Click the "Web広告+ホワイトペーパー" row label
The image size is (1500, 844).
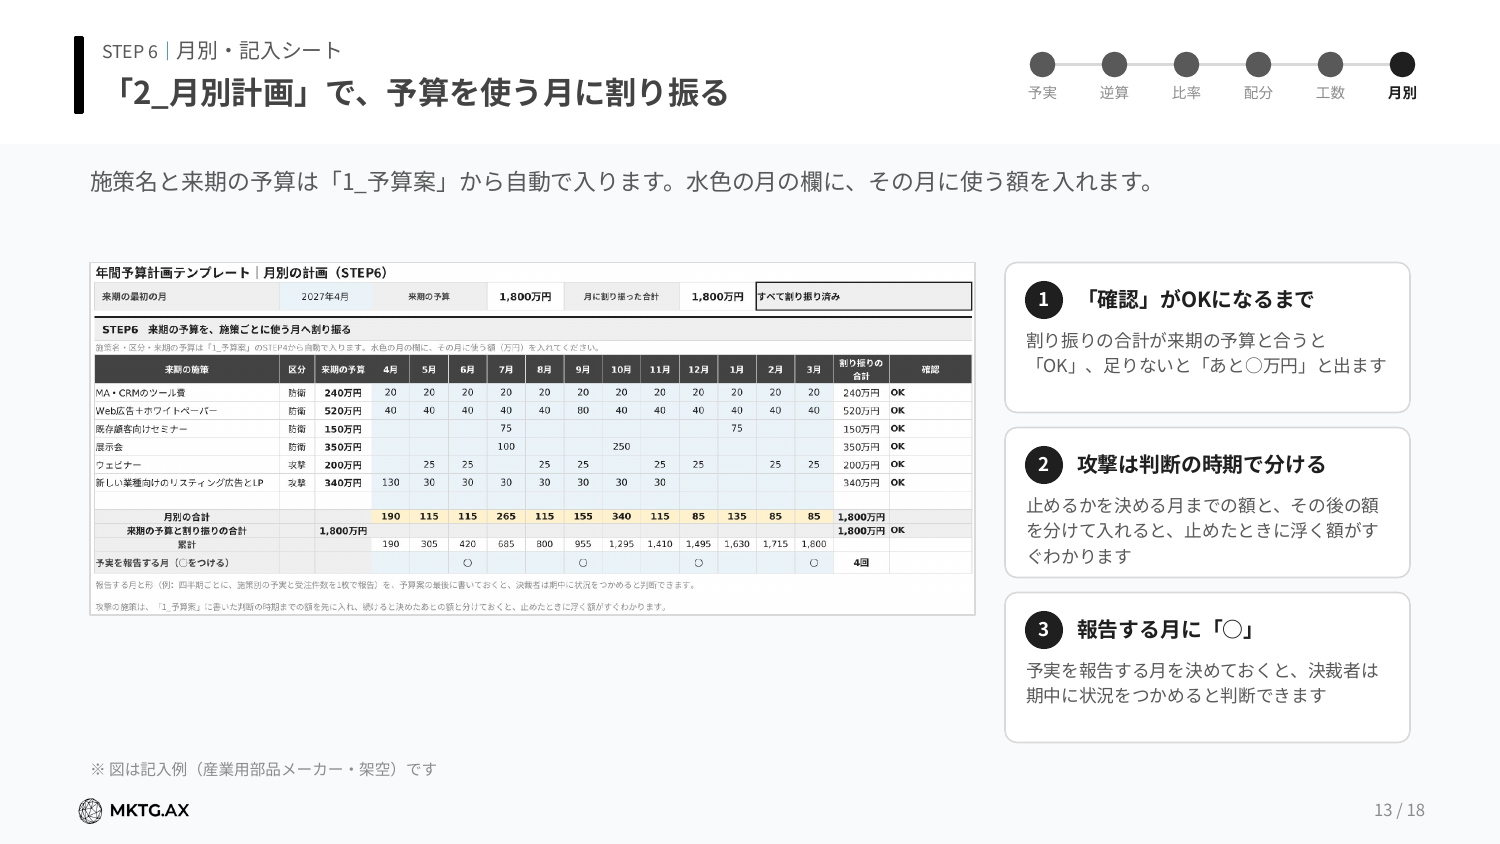[x=156, y=411]
